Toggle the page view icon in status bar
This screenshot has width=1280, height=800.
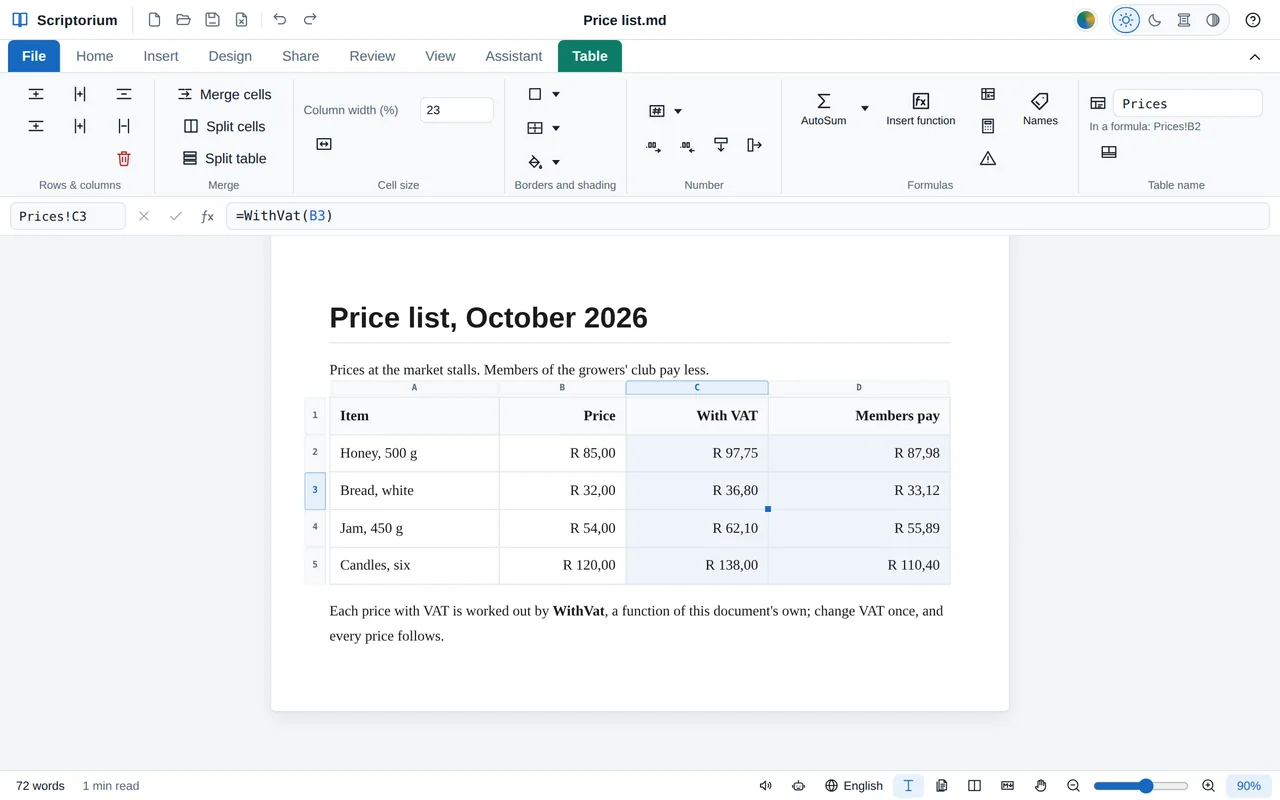(x=941, y=786)
